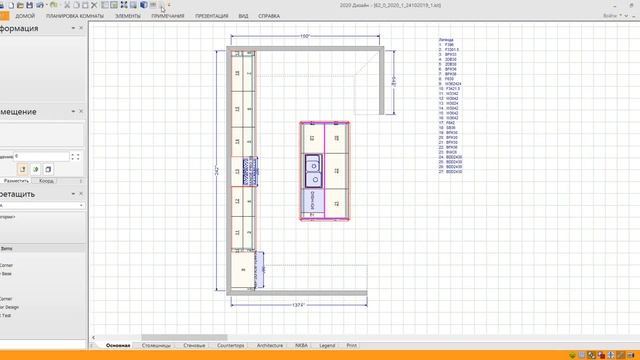Click the Paste icon in top toolbar
640x360 pixels.
pos(85,5)
